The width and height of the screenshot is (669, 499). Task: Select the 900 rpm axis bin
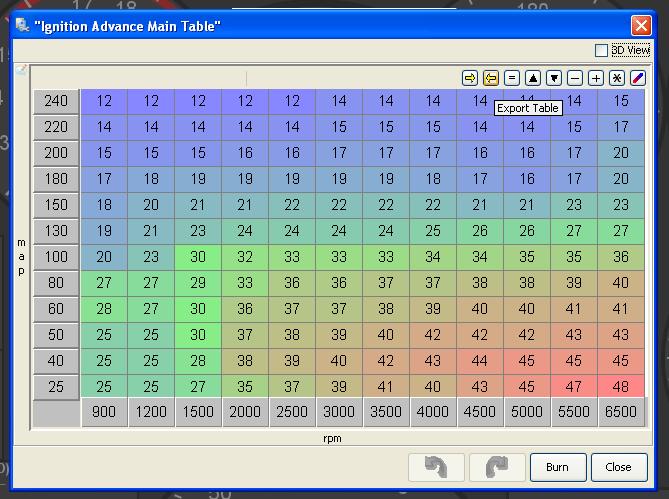tap(104, 412)
